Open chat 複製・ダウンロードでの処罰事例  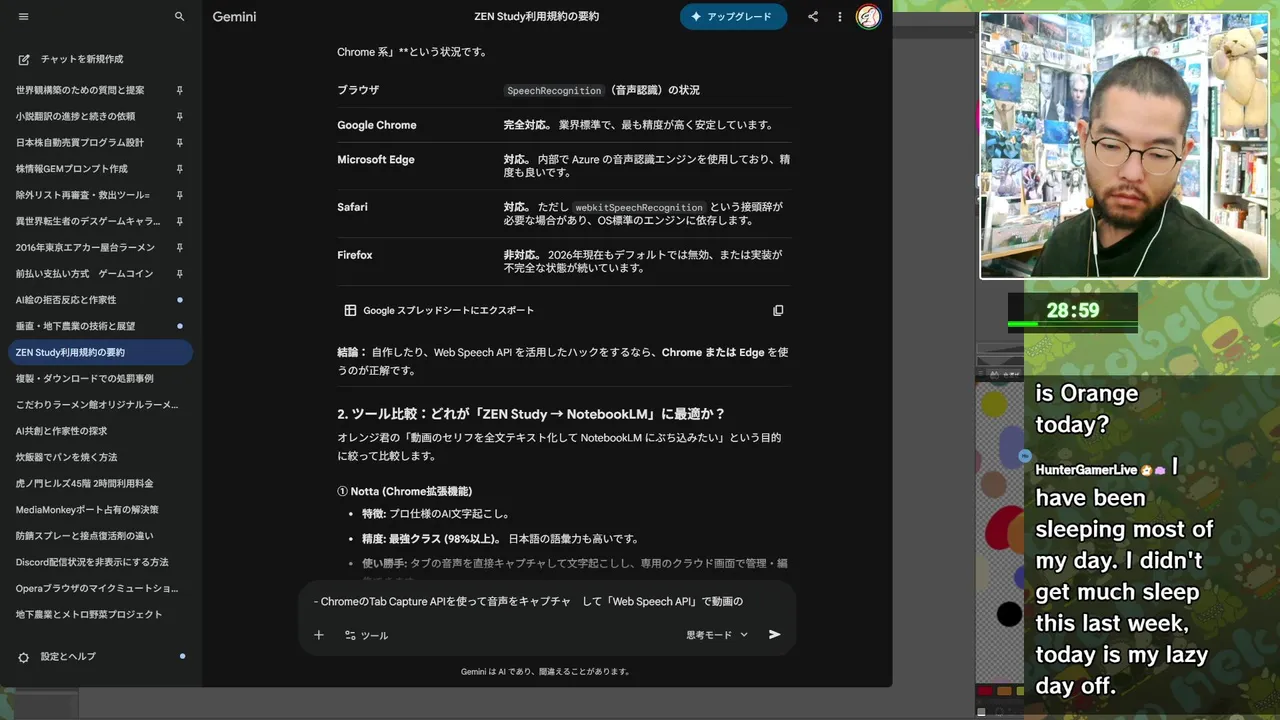[84, 379]
